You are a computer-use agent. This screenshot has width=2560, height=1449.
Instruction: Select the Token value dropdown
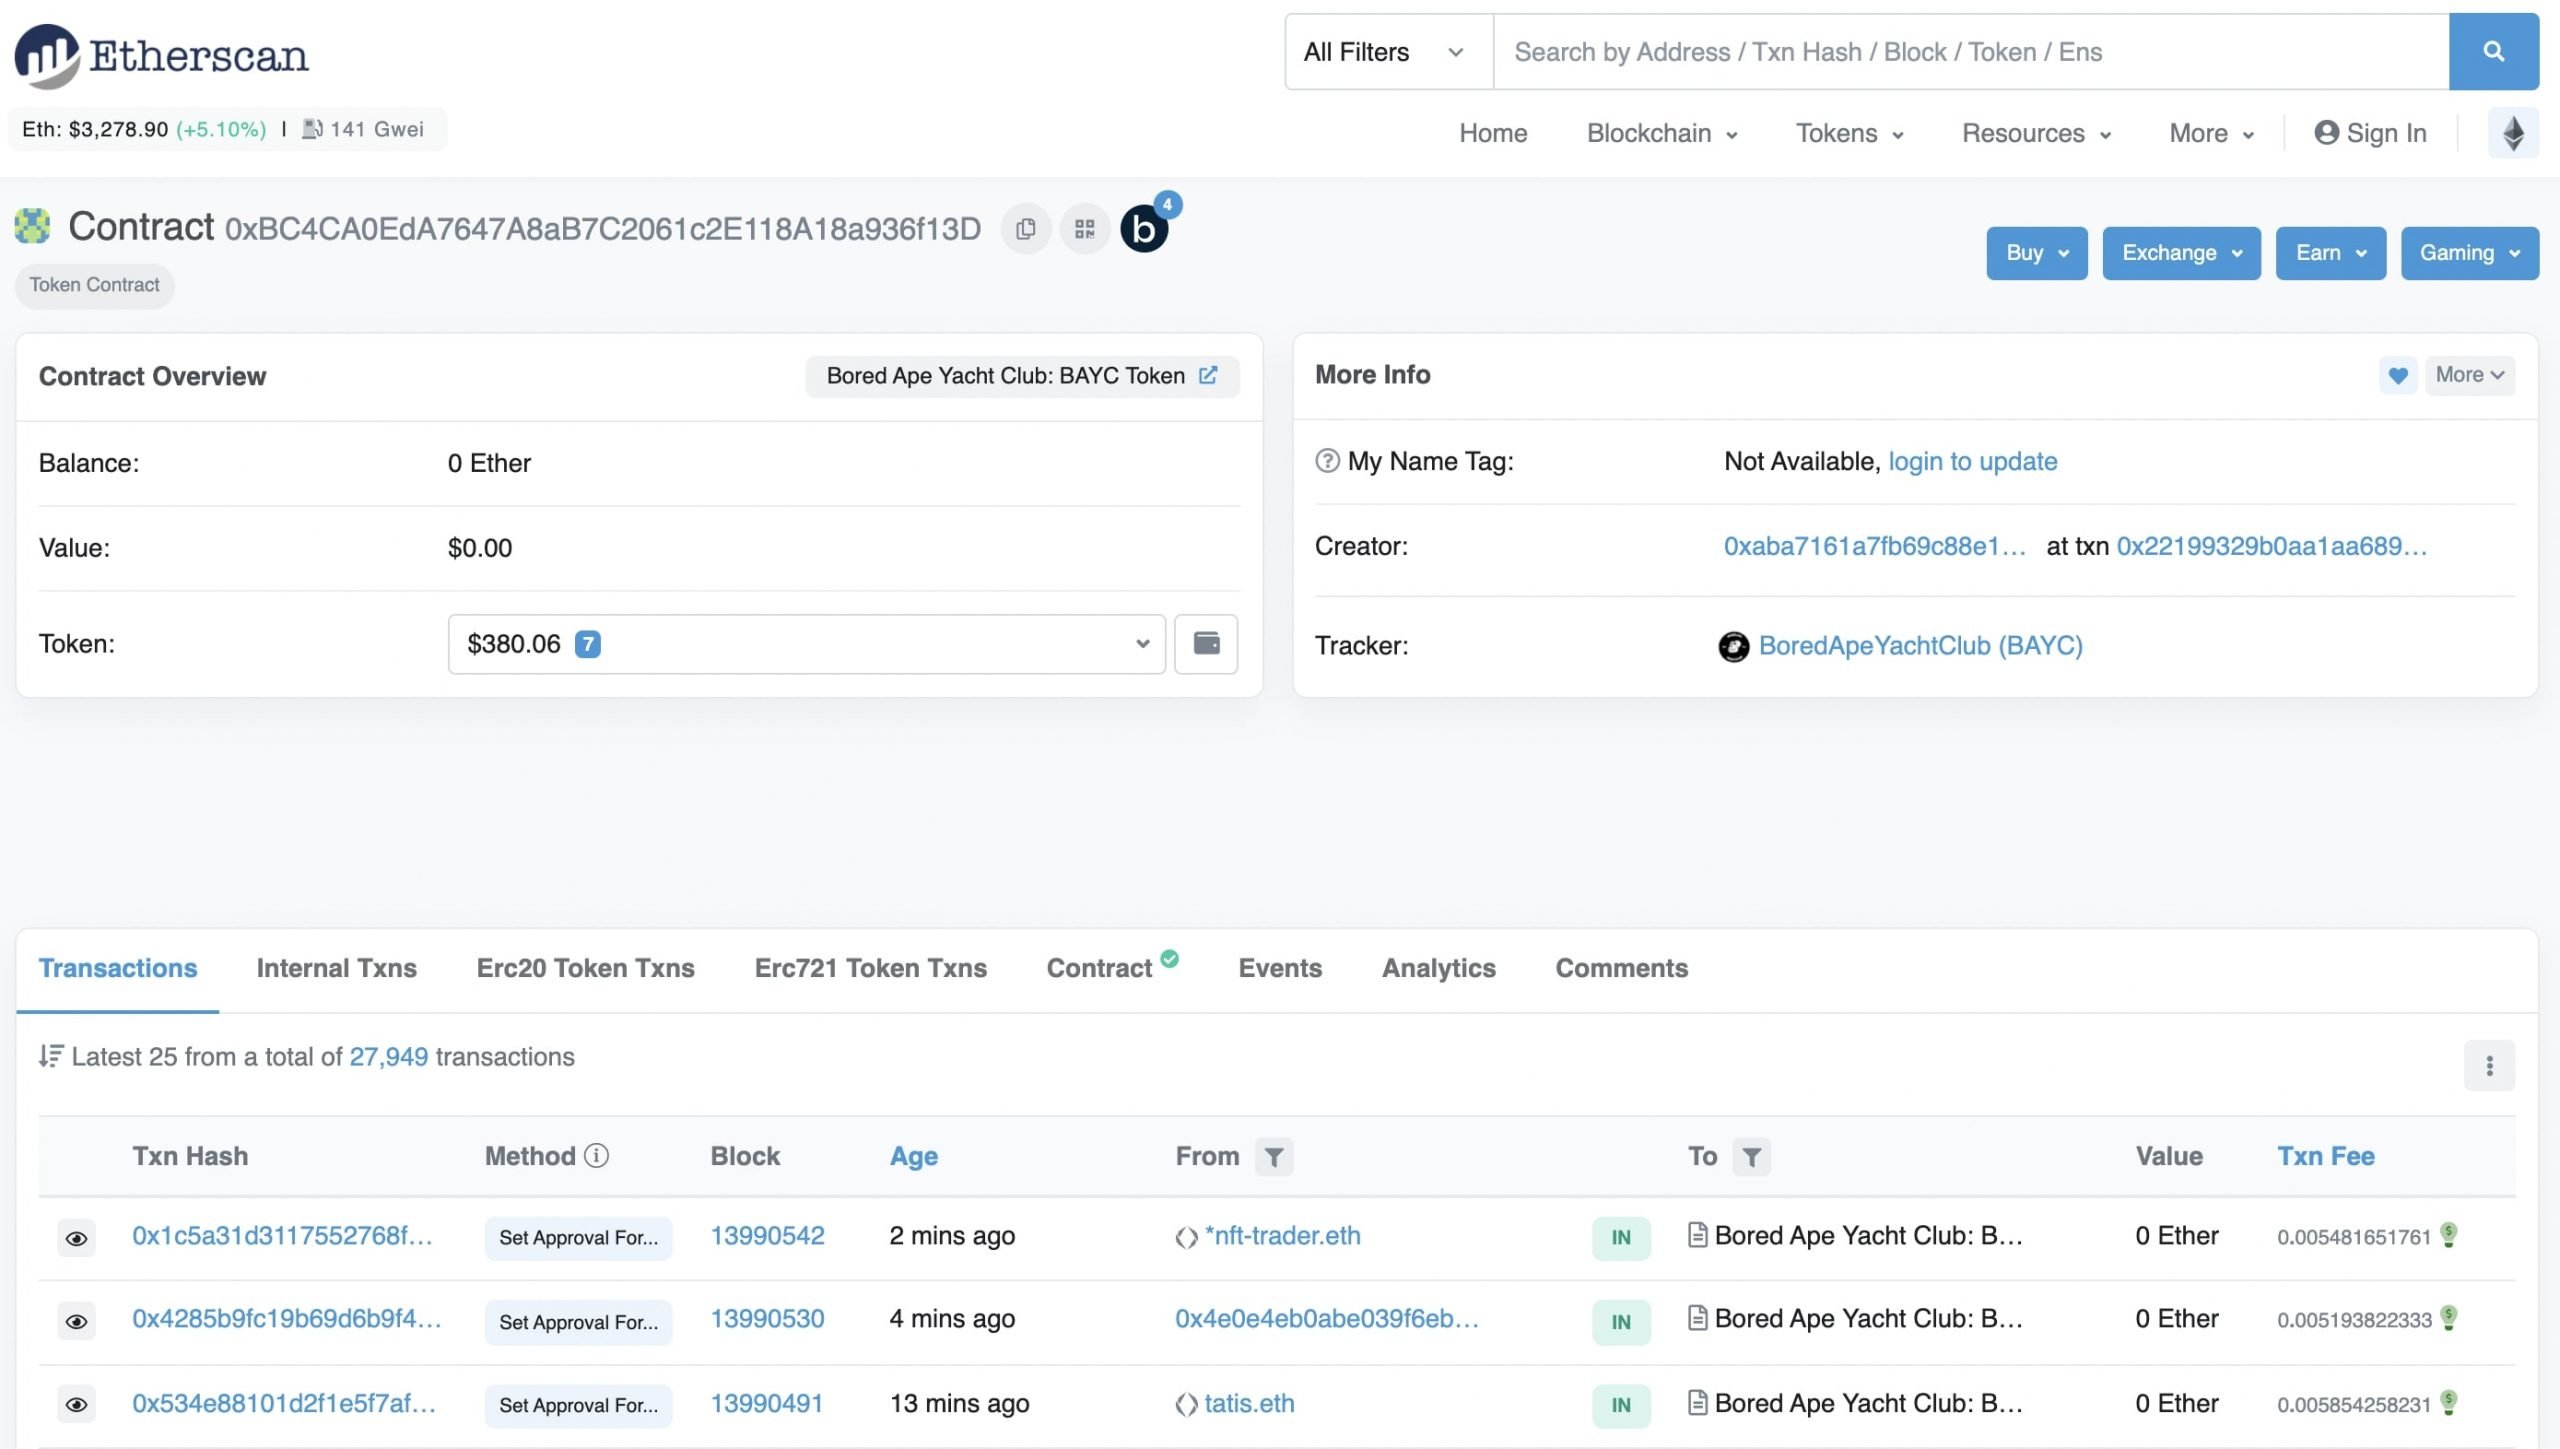click(805, 644)
